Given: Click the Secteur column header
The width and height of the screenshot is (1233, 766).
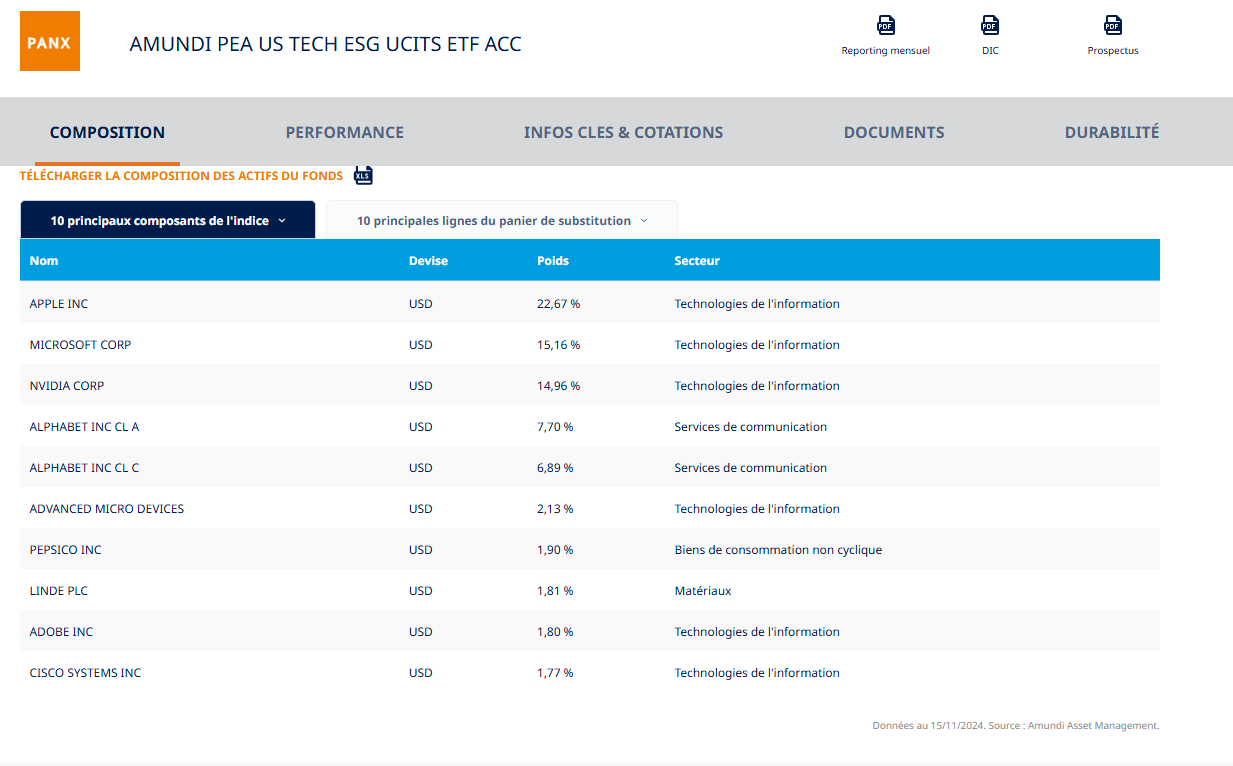Looking at the screenshot, I should [x=697, y=261].
